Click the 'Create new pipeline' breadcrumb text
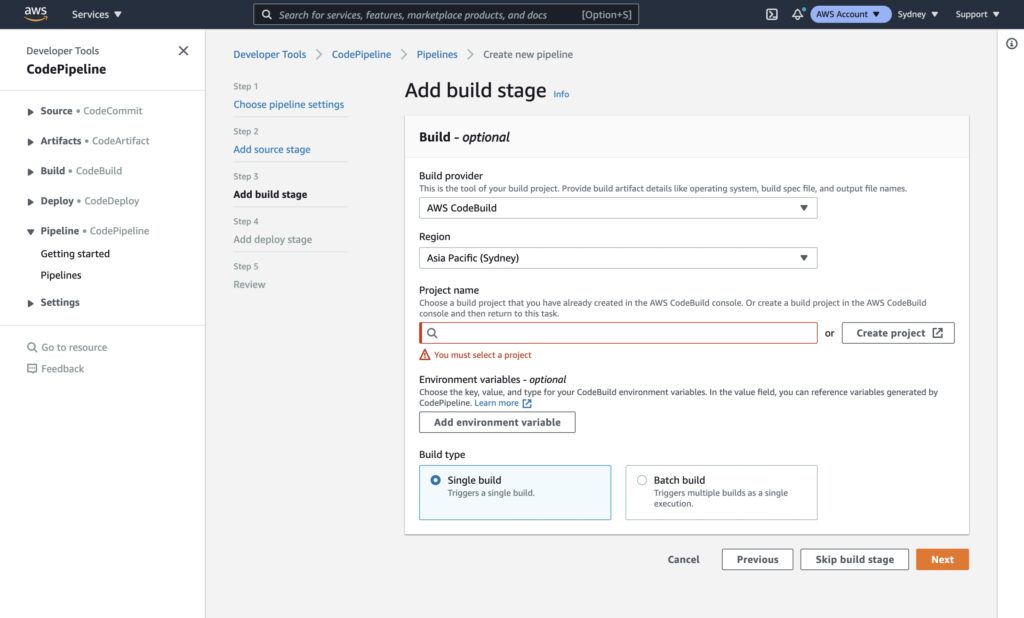This screenshot has width=1024, height=618. (x=528, y=54)
